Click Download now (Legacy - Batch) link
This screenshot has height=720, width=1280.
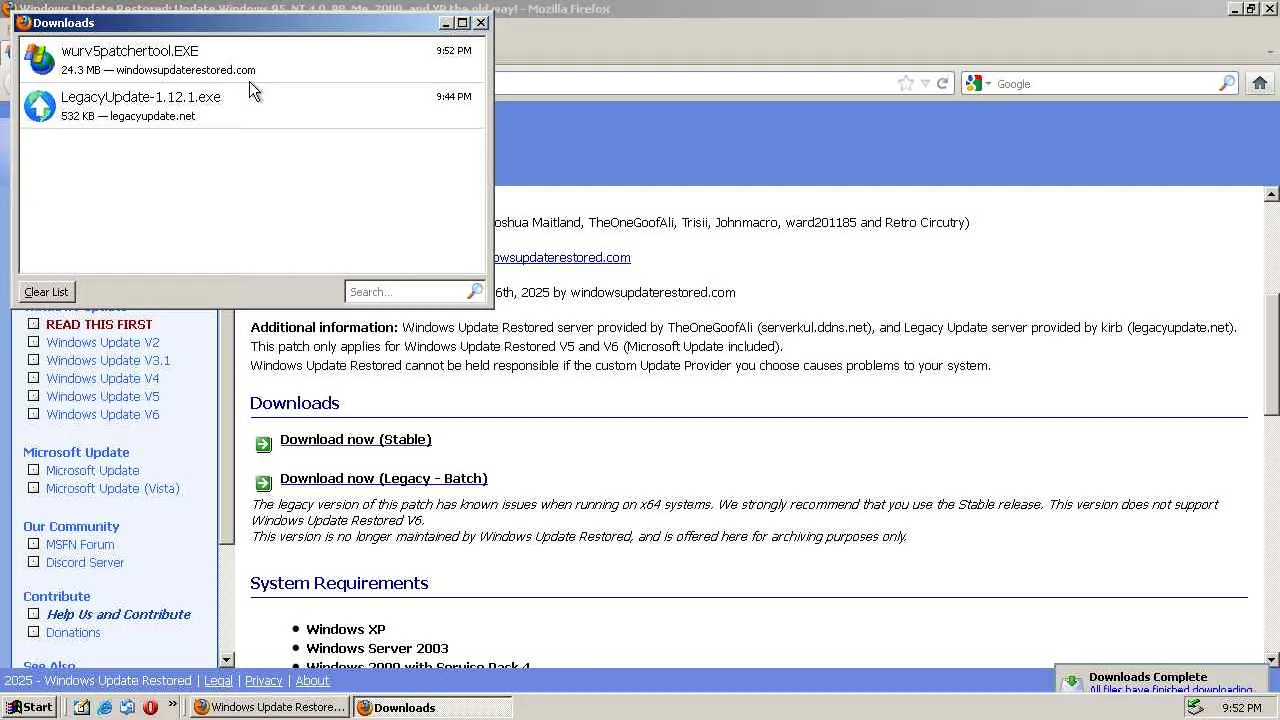coord(384,478)
